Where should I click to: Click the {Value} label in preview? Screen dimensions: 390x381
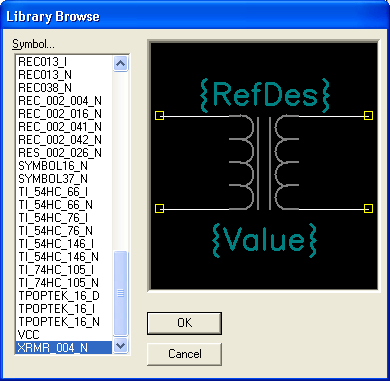coord(264,240)
